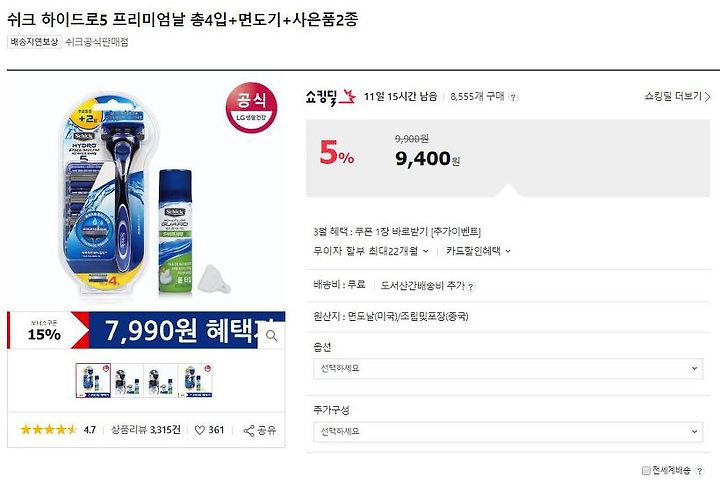Click the help icon beside 전세계배송
The width and height of the screenshot is (720, 484).
(x=699, y=471)
